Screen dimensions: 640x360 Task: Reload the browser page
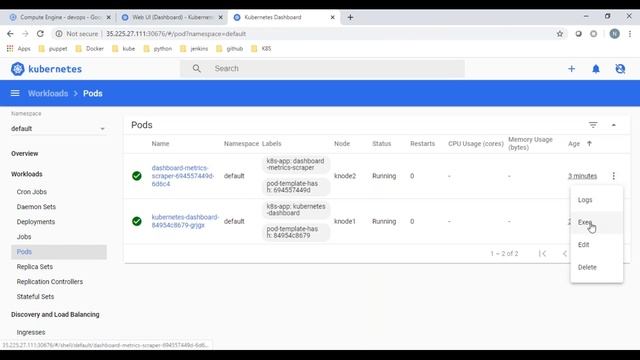40,34
